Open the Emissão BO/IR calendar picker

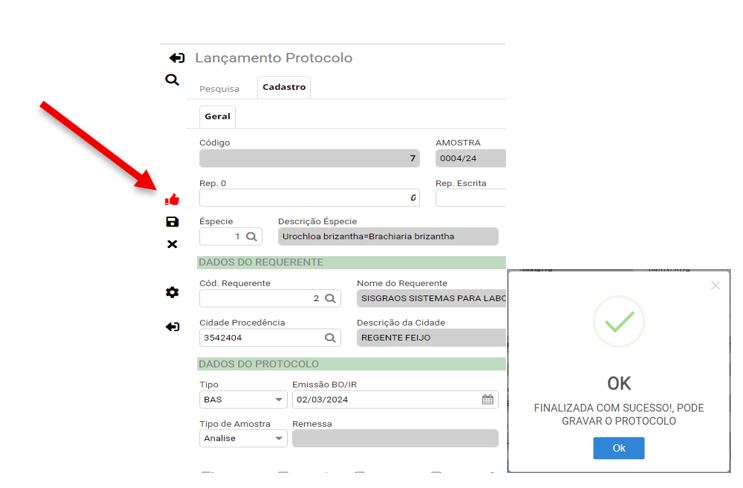pyautogui.click(x=488, y=400)
